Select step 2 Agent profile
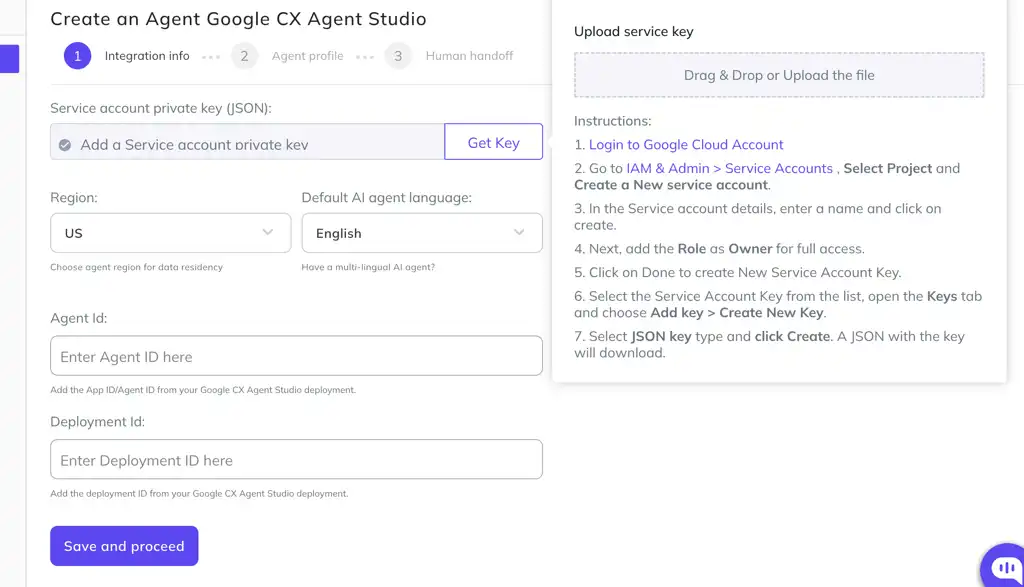Image resolution: width=1024 pixels, height=587 pixels. (x=287, y=56)
